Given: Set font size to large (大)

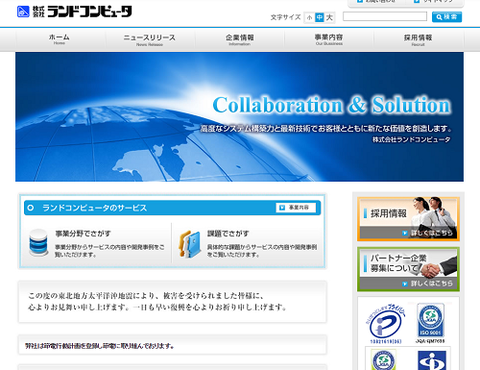Looking at the screenshot, I should click(329, 17).
